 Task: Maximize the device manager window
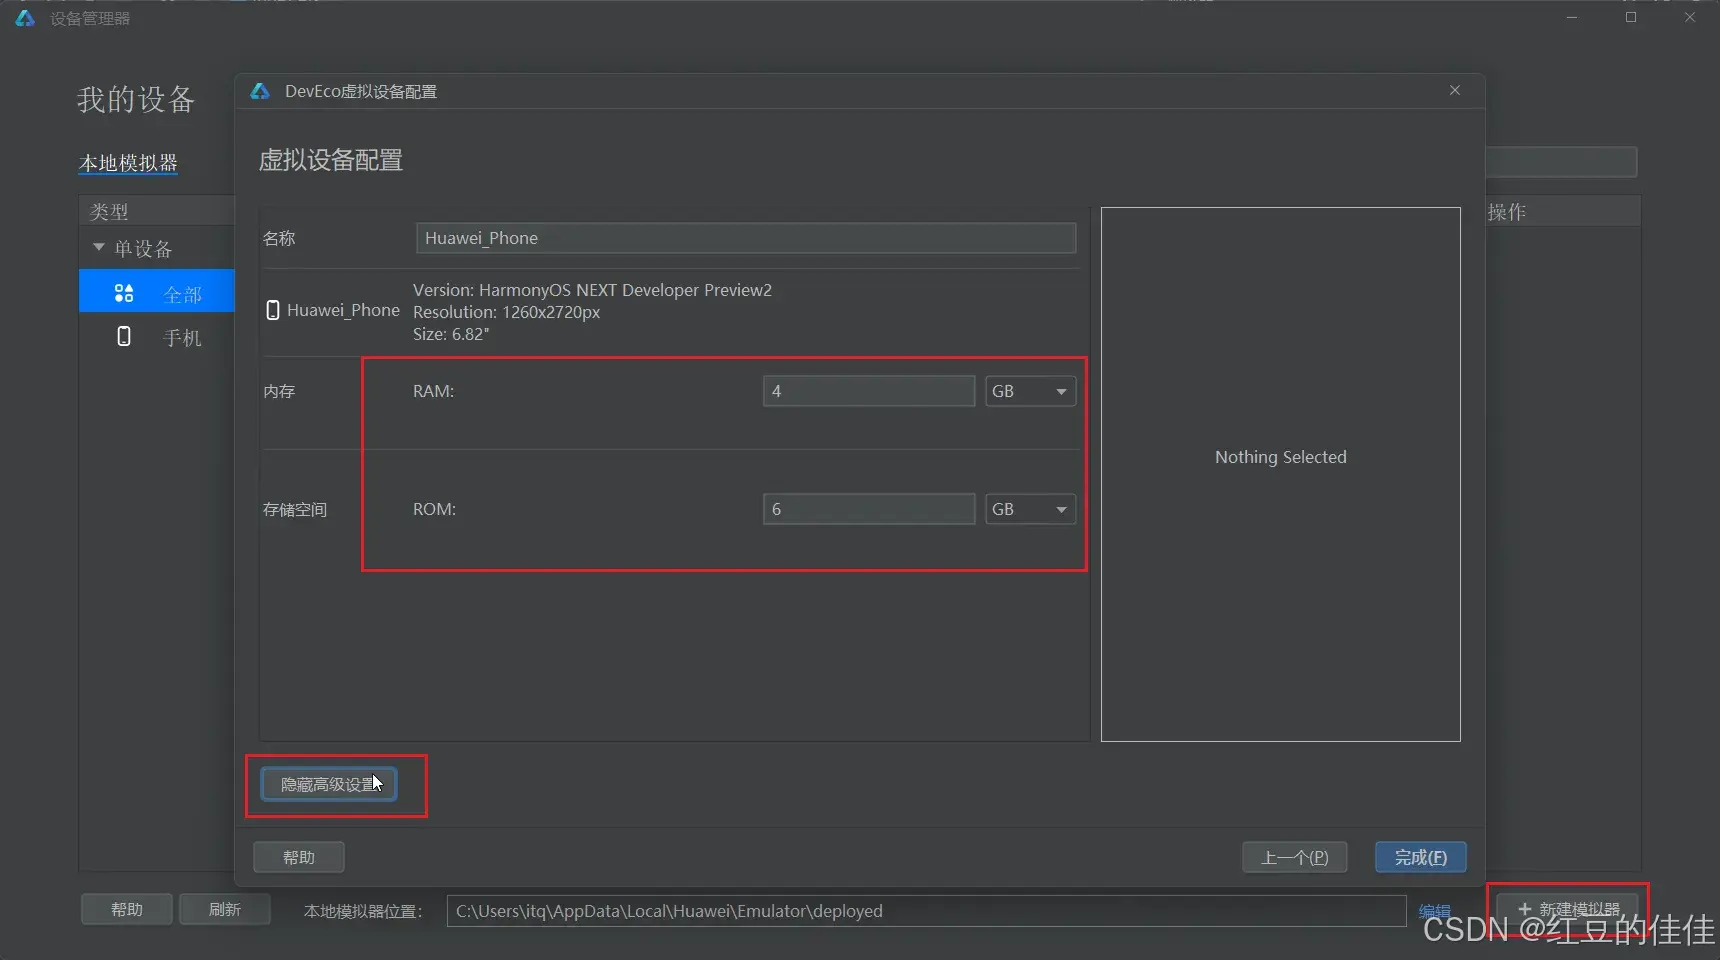click(1631, 17)
